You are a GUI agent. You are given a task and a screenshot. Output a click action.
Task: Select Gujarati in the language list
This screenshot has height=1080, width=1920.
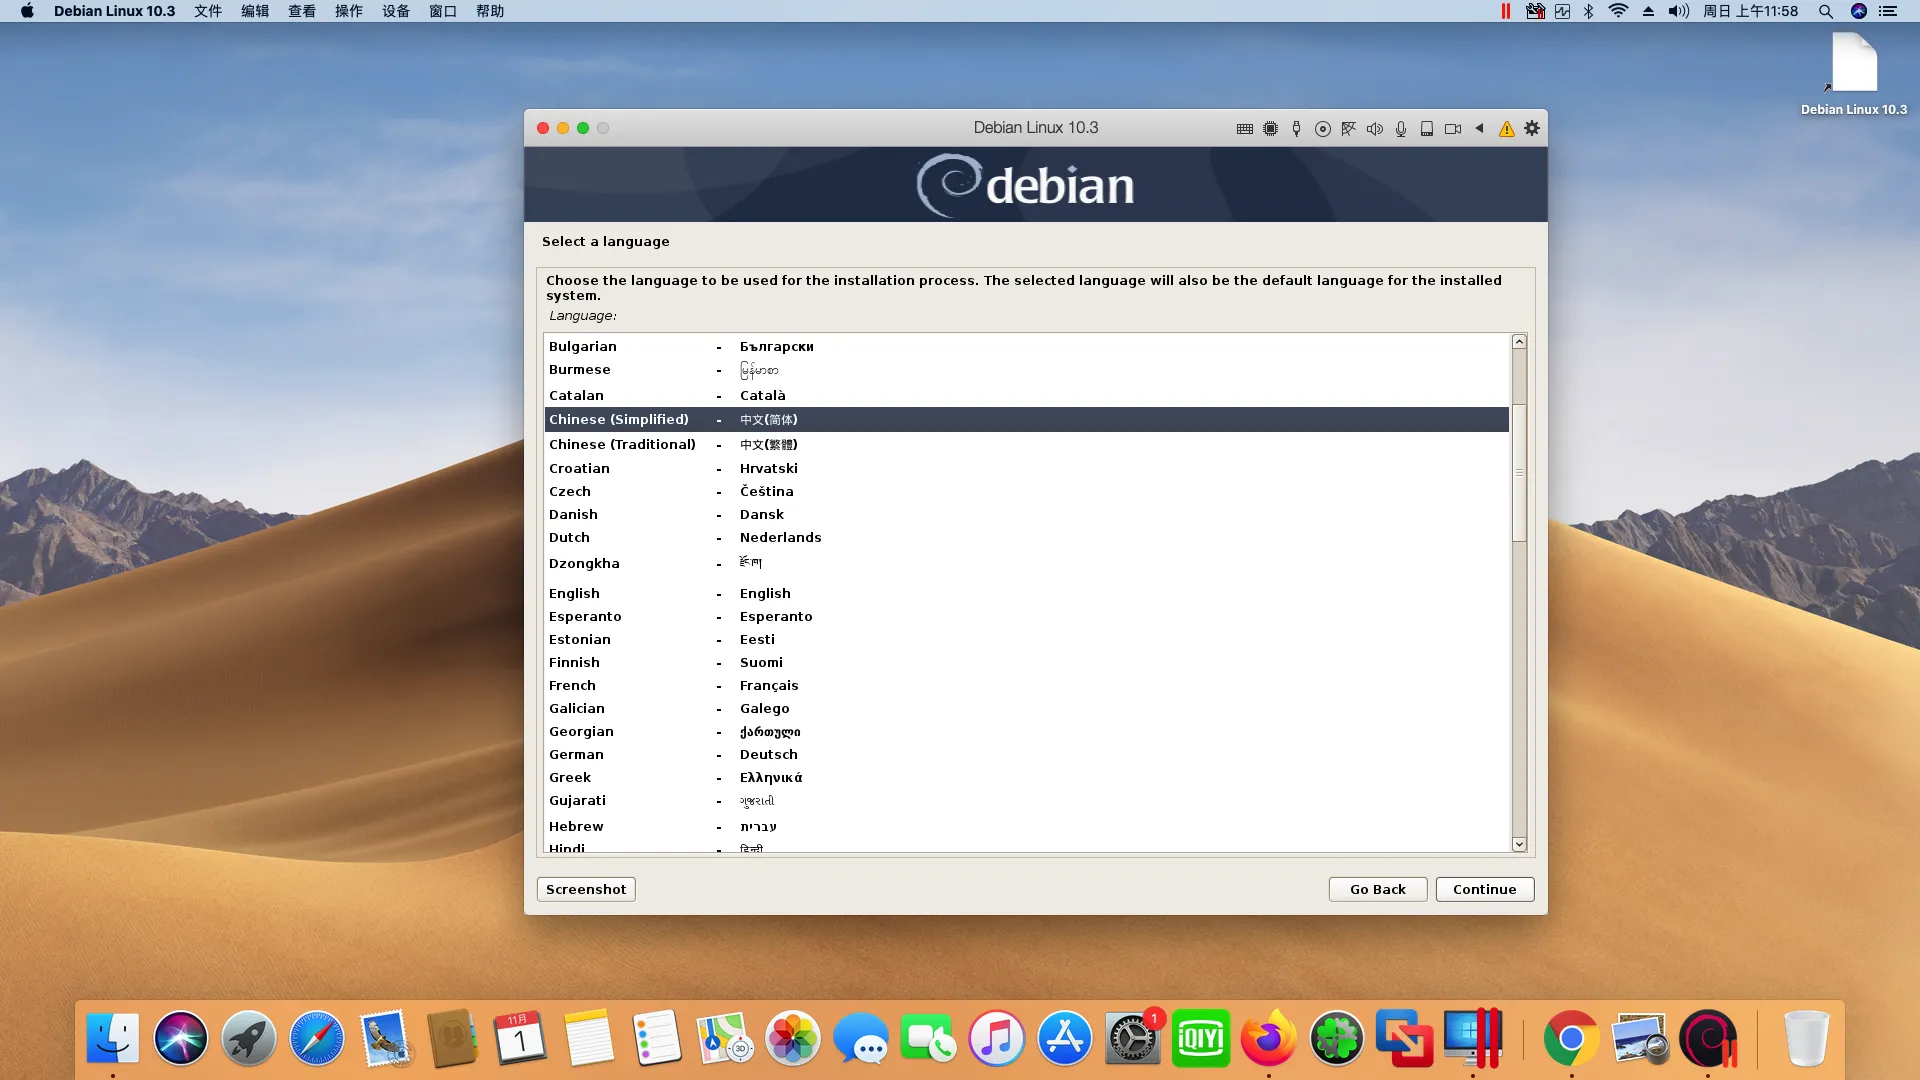pyautogui.click(x=1027, y=800)
